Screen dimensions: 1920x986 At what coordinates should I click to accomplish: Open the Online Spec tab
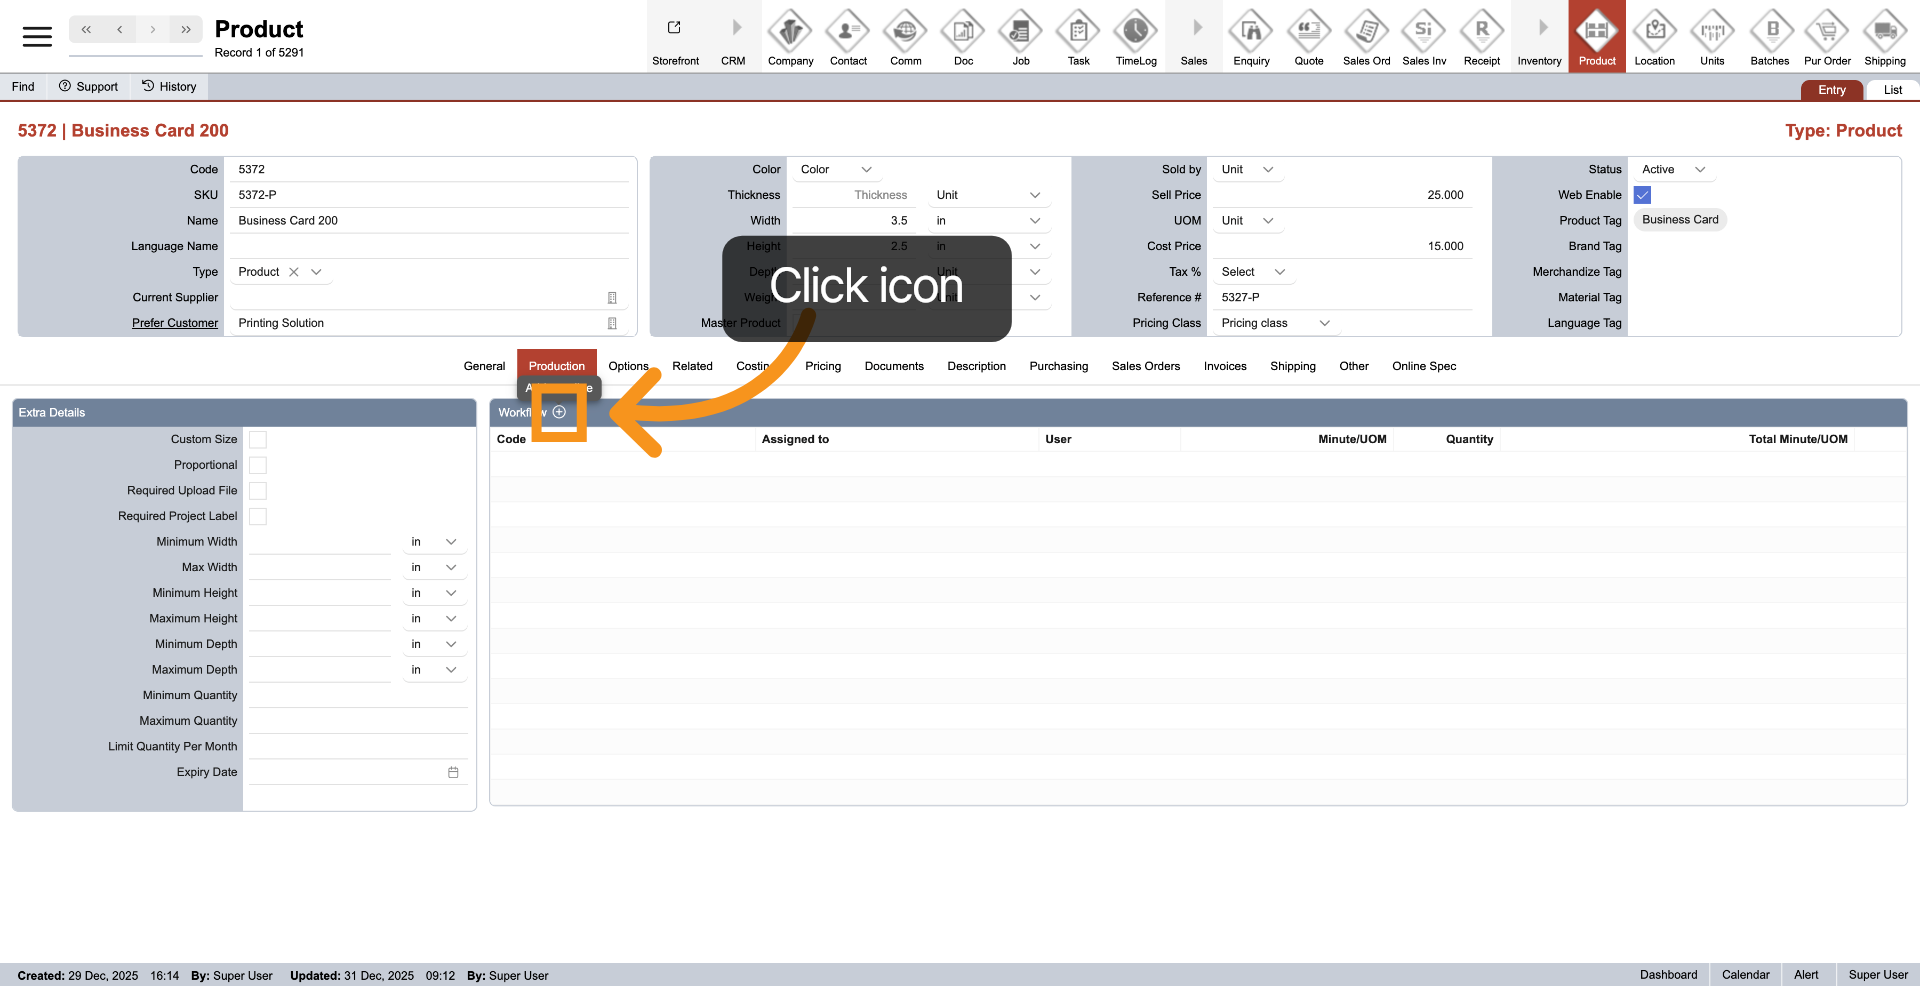(x=1423, y=366)
